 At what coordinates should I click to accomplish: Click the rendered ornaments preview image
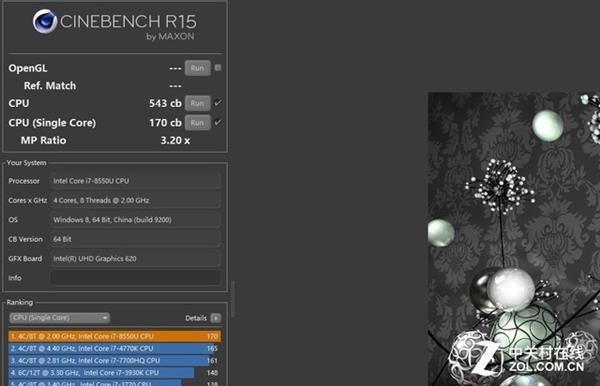[x=514, y=239]
